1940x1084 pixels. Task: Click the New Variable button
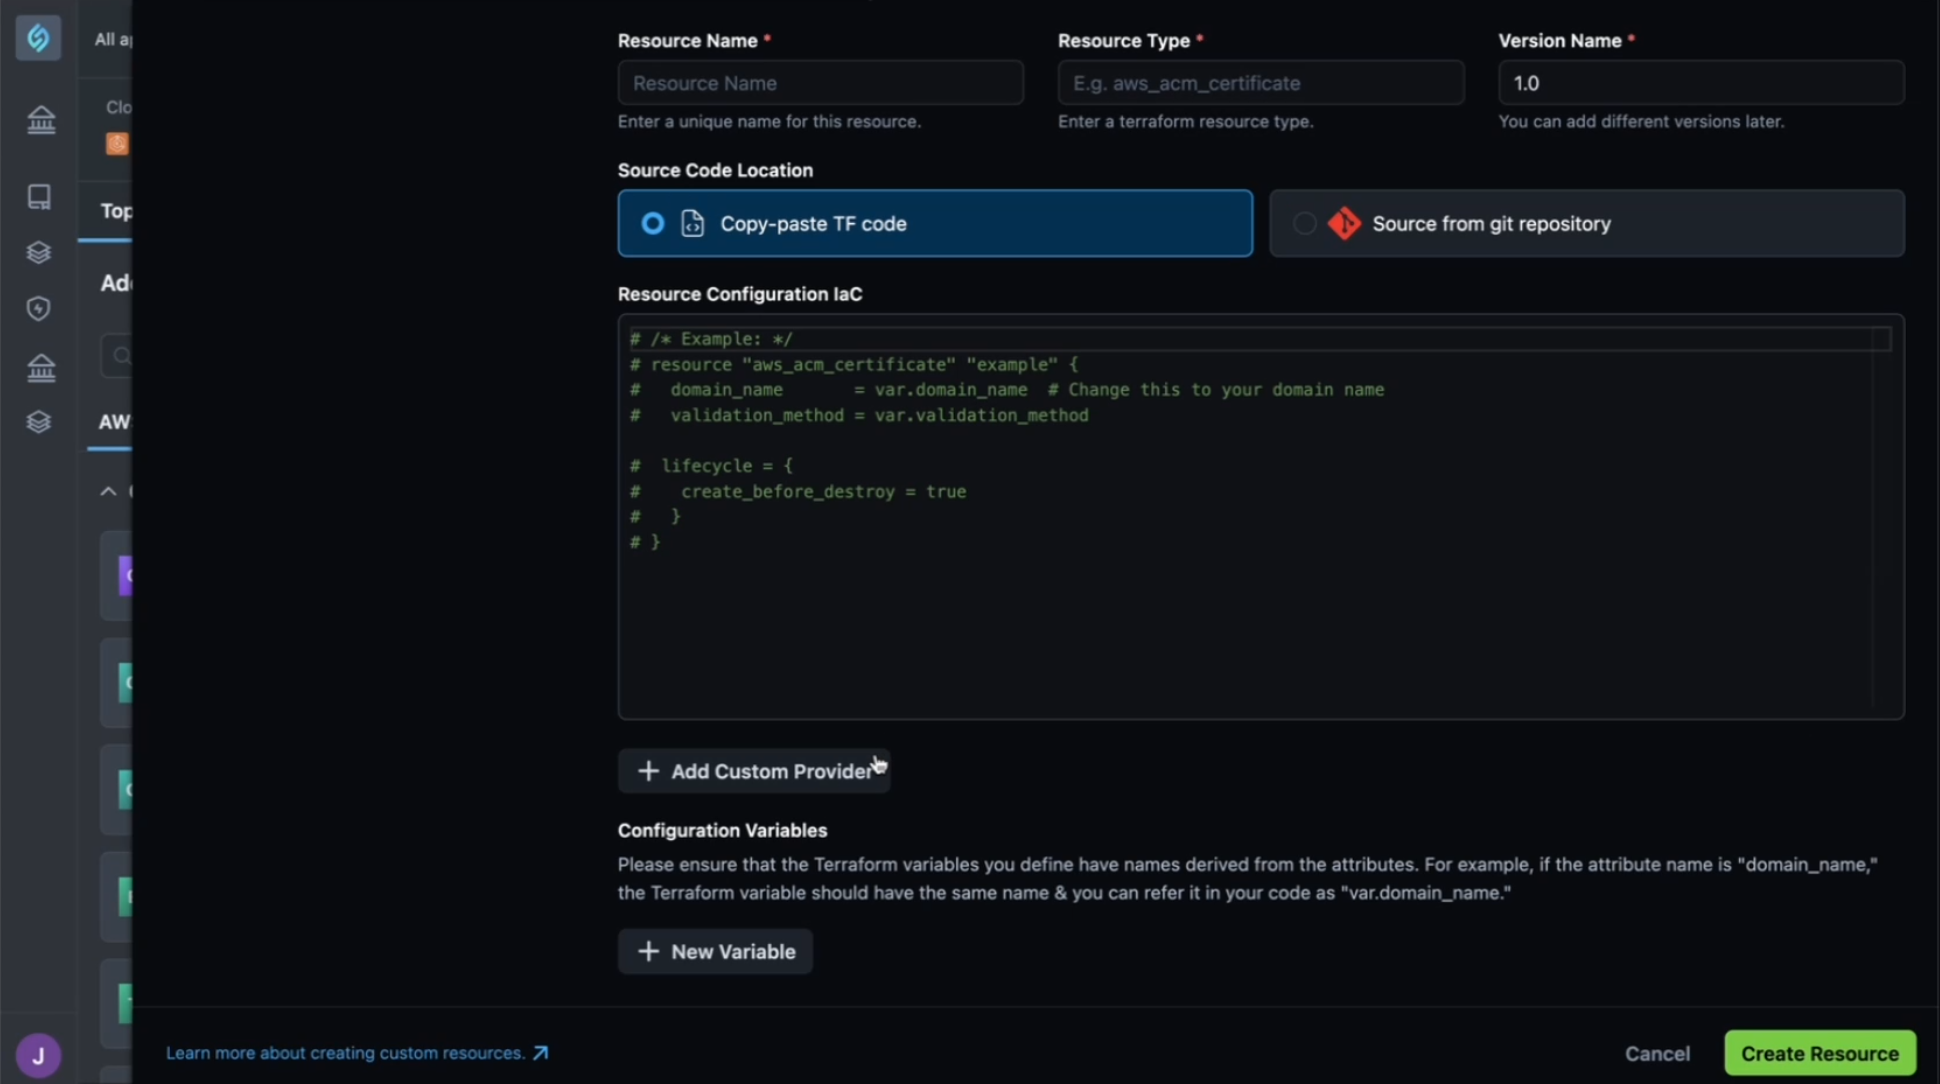[715, 951]
